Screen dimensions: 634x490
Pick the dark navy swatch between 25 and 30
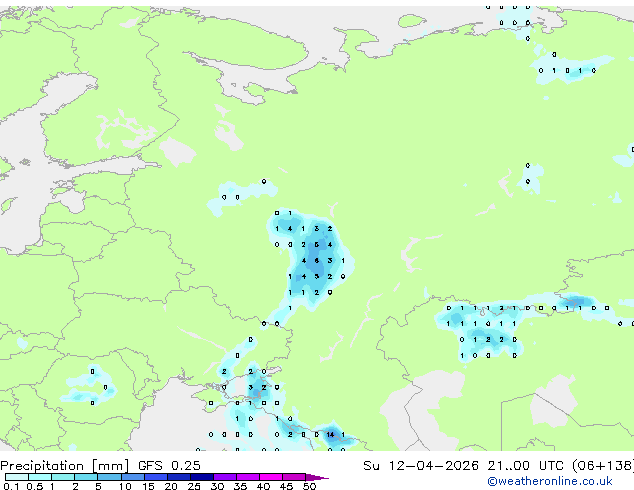coord(202,477)
